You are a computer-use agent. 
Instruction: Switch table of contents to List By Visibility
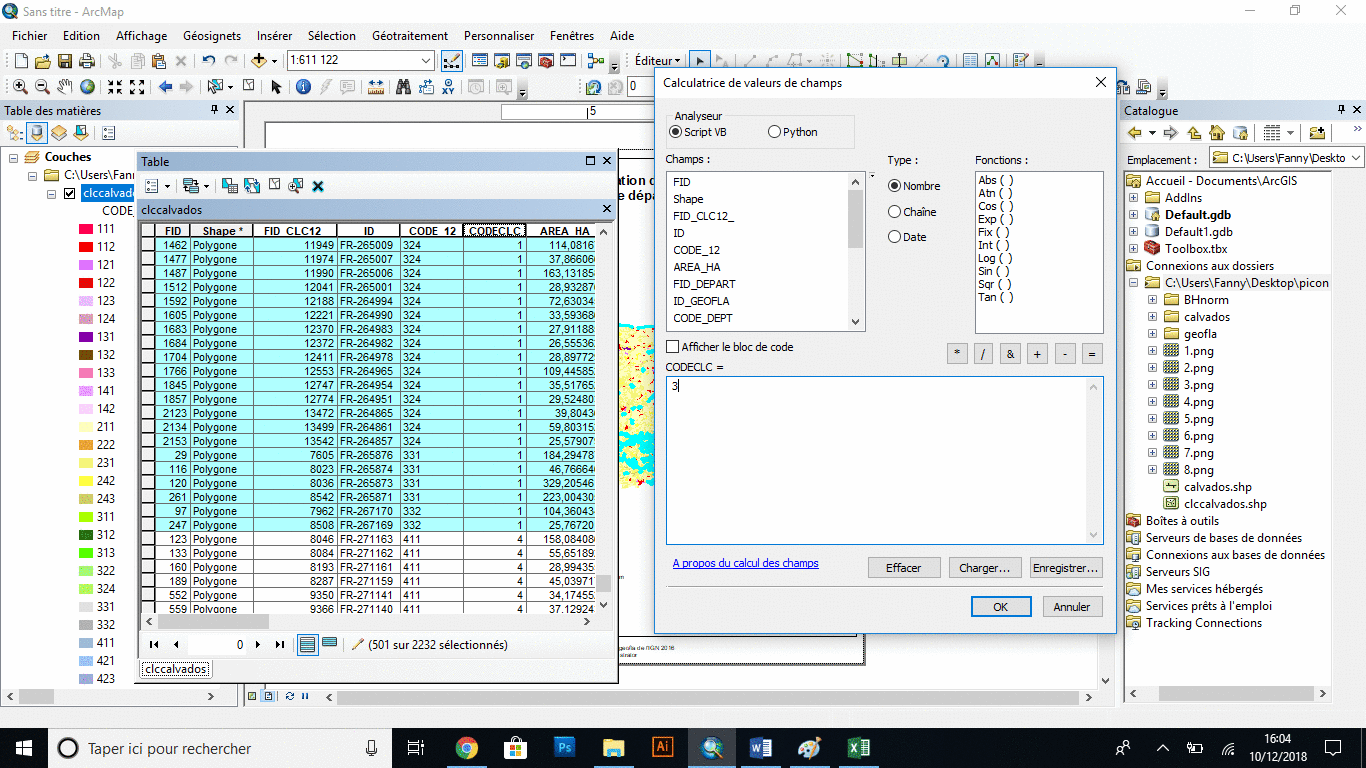[x=59, y=133]
